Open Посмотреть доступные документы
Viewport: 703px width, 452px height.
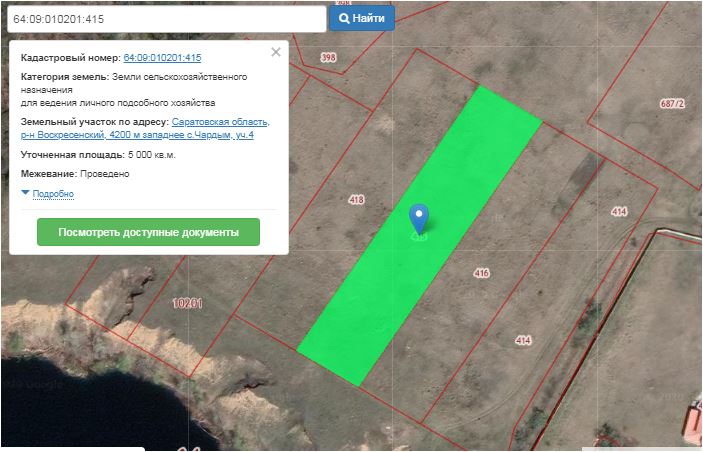coord(148,232)
